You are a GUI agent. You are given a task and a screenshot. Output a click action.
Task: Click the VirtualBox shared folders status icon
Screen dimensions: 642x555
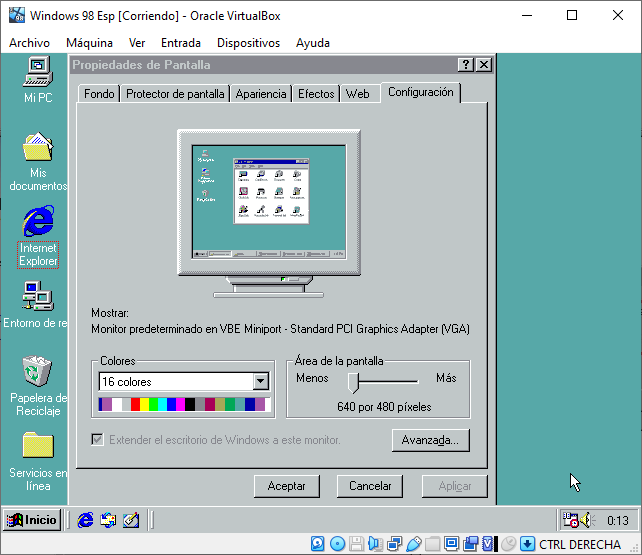pyautogui.click(x=433, y=544)
